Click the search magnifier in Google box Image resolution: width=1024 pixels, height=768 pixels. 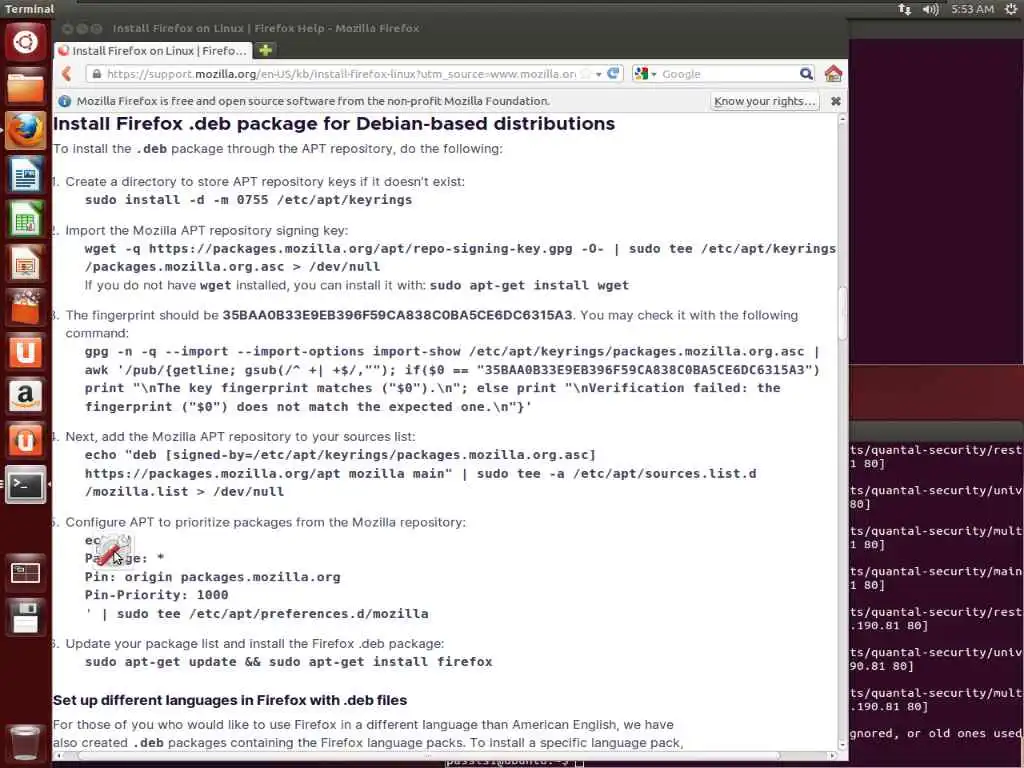pos(807,74)
